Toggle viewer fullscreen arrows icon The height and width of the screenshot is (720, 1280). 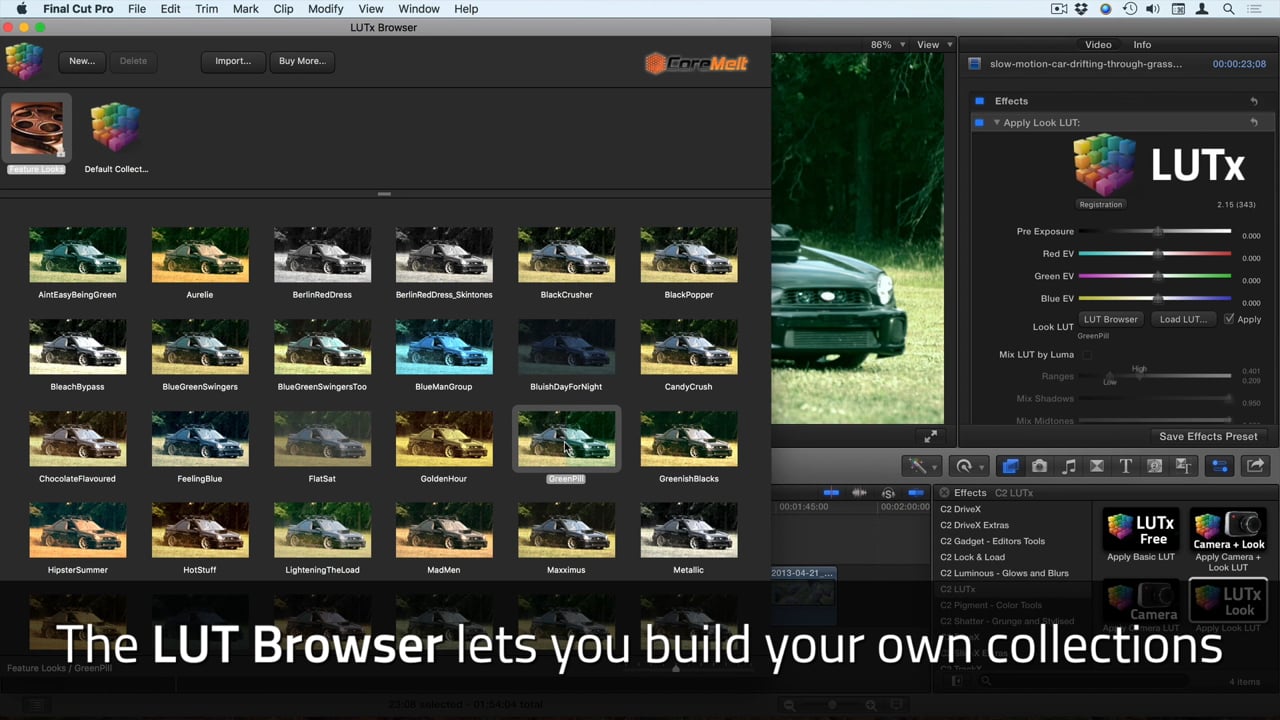pyautogui.click(x=931, y=436)
